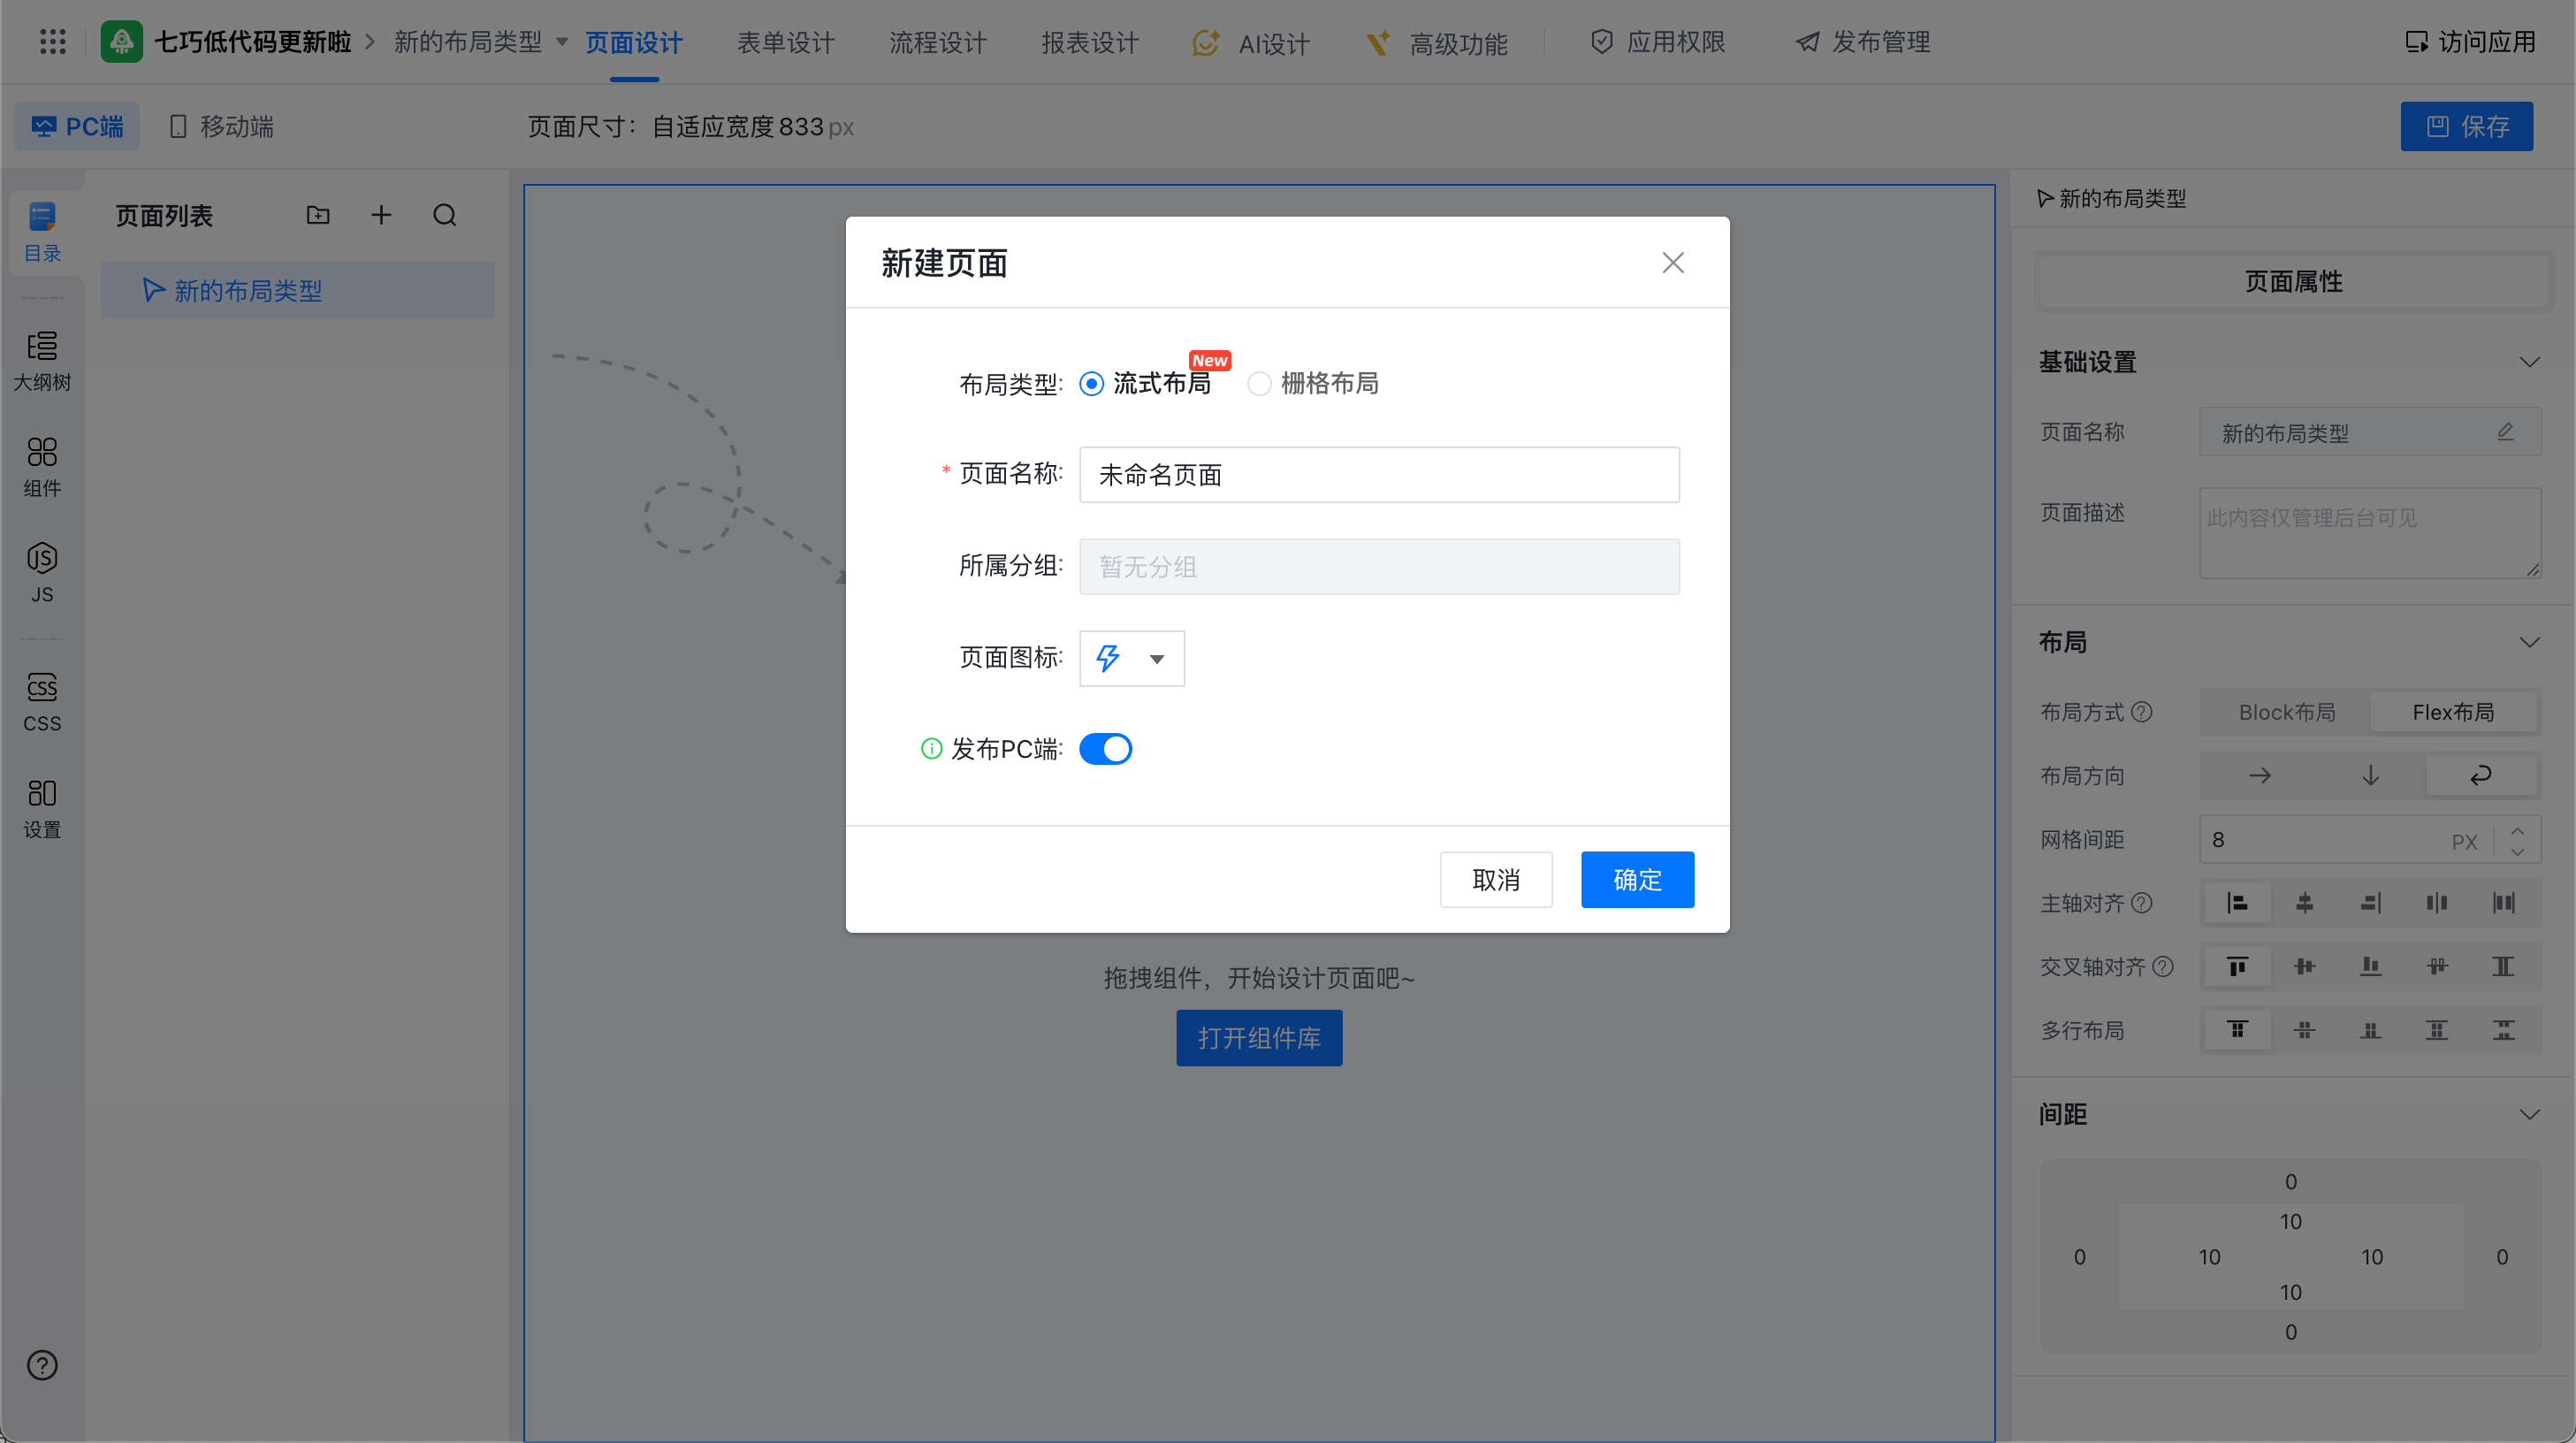The height and width of the screenshot is (1443, 2576).
Task: Select the 流式布局 radio option
Action: click(x=1092, y=384)
